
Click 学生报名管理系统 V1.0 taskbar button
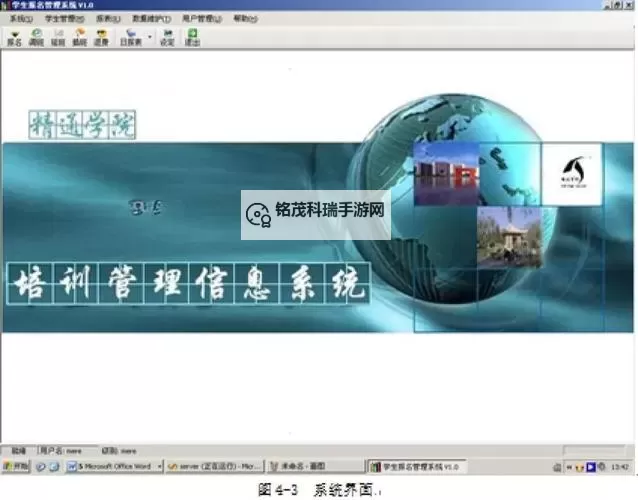click(x=416, y=467)
